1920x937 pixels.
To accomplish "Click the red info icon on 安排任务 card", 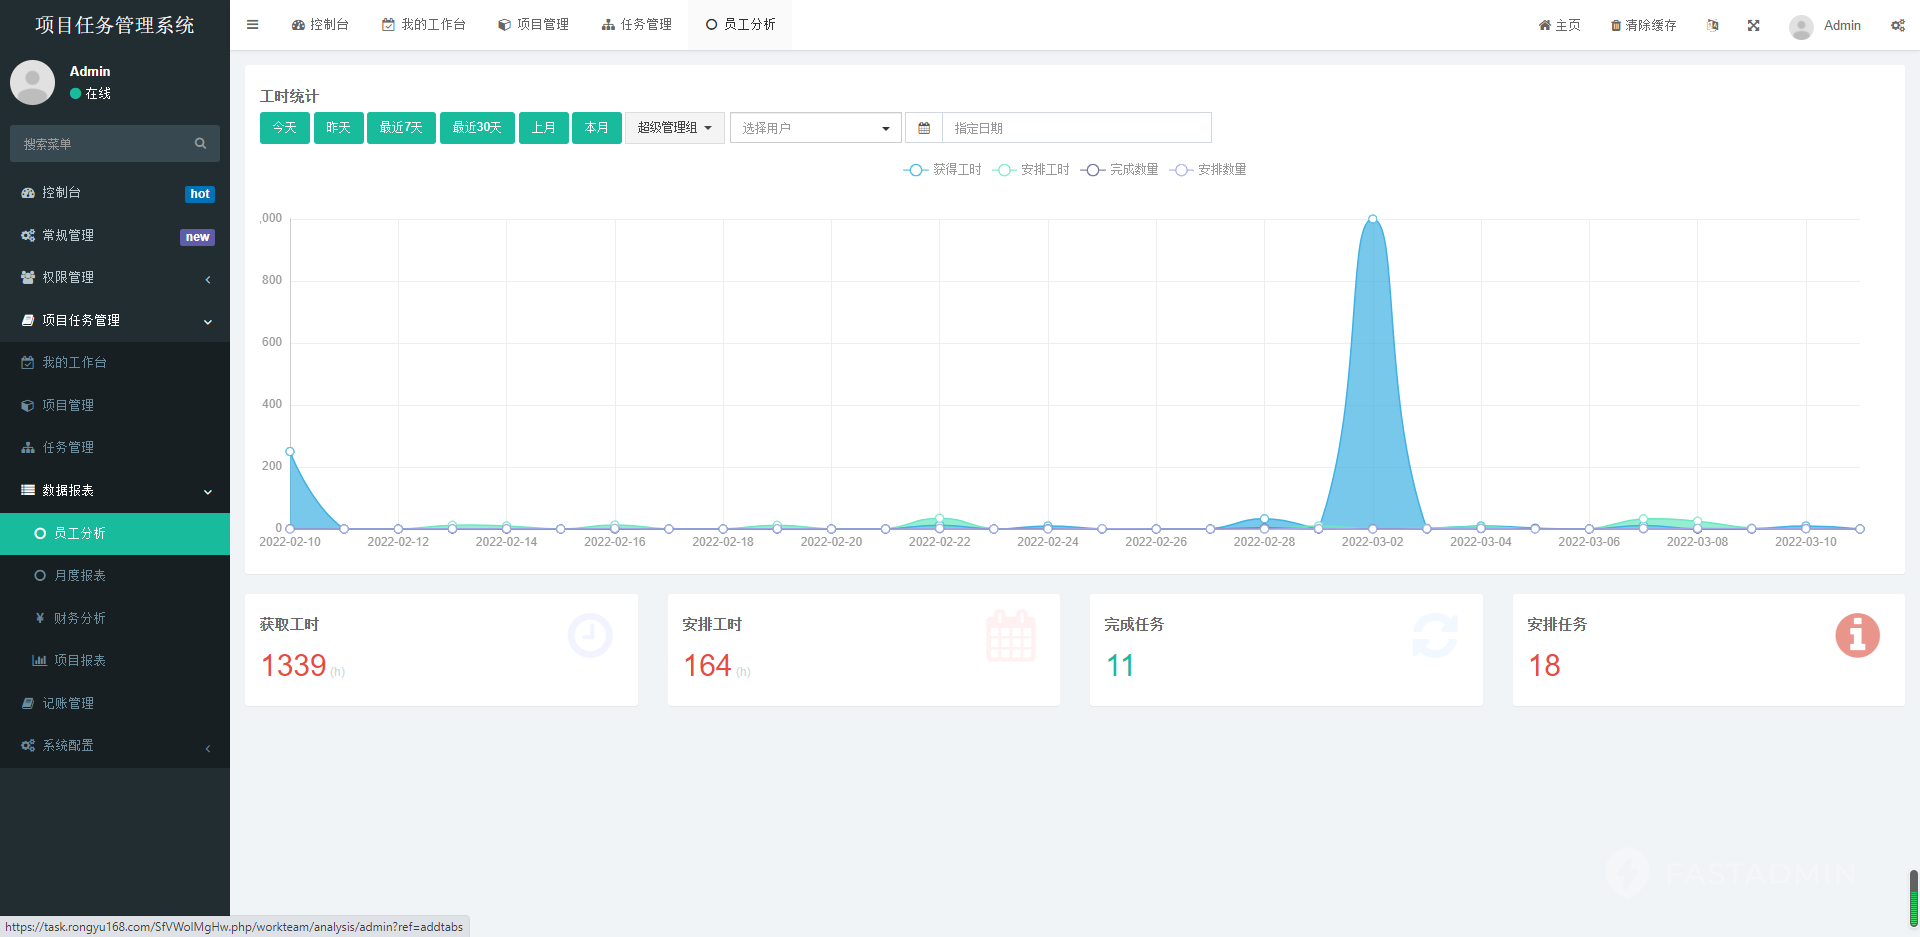I will point(1857,636).
